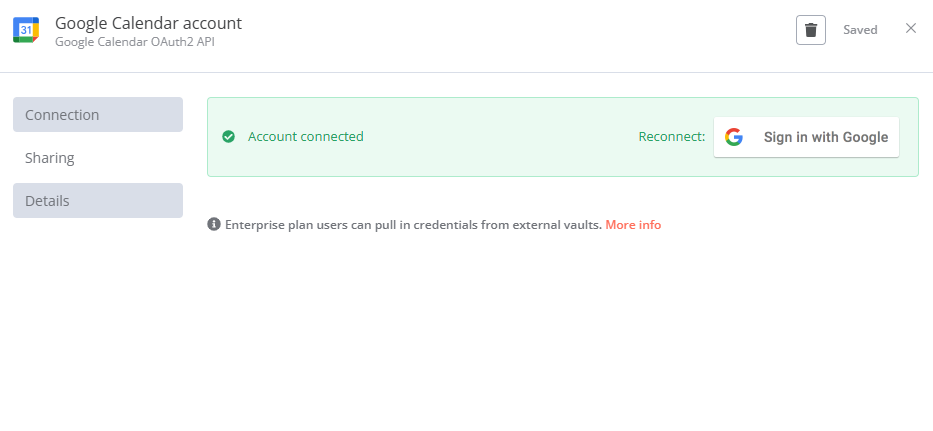Close the credential dialog with X
The image size is (933, 431).
coord(910,28)
